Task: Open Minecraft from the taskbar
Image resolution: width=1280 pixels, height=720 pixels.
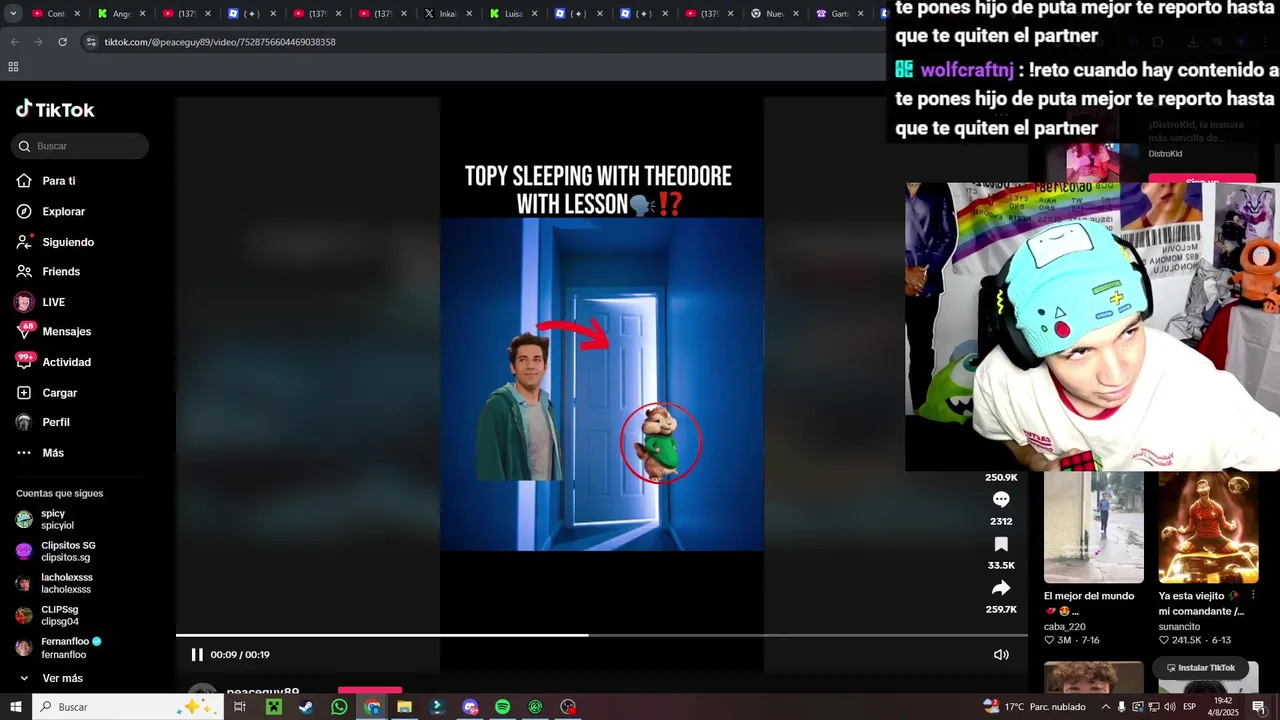Action: (x=273, y=707)
